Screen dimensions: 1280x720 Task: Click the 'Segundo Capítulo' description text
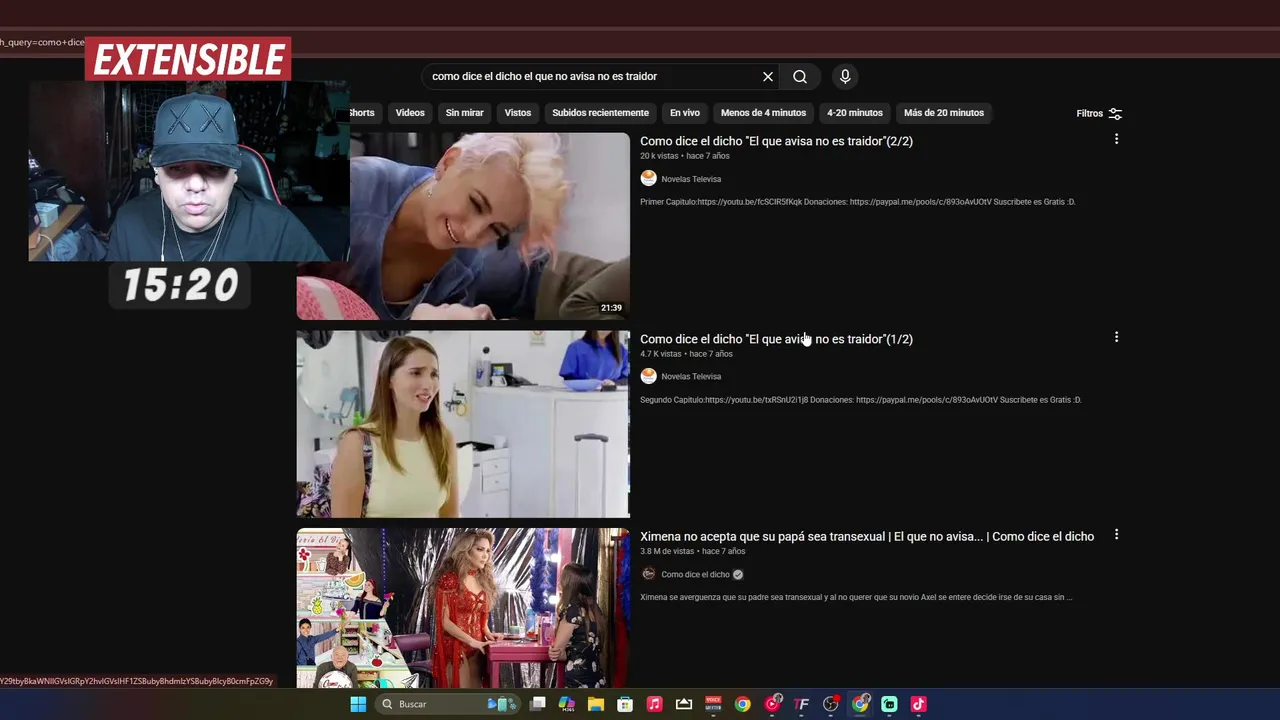(x=860, y=400)
